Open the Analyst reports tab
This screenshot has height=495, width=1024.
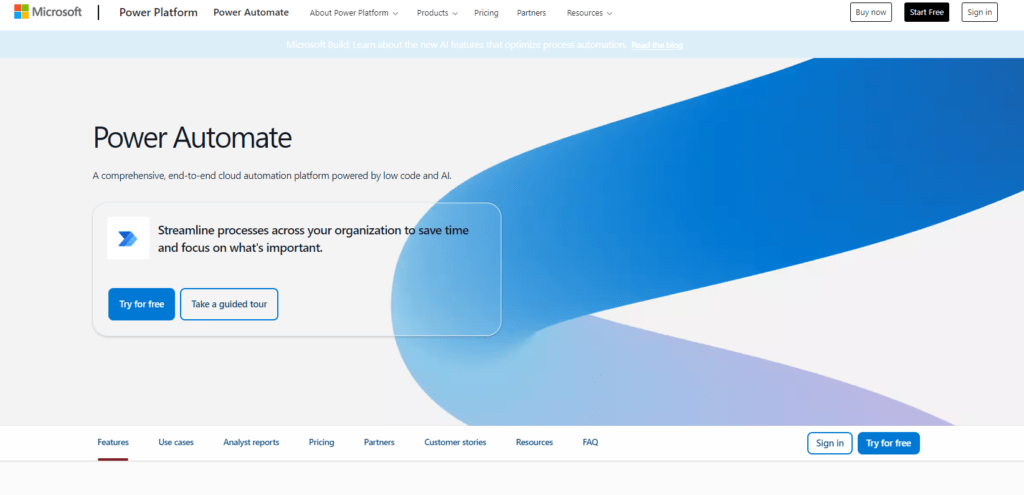251,442
